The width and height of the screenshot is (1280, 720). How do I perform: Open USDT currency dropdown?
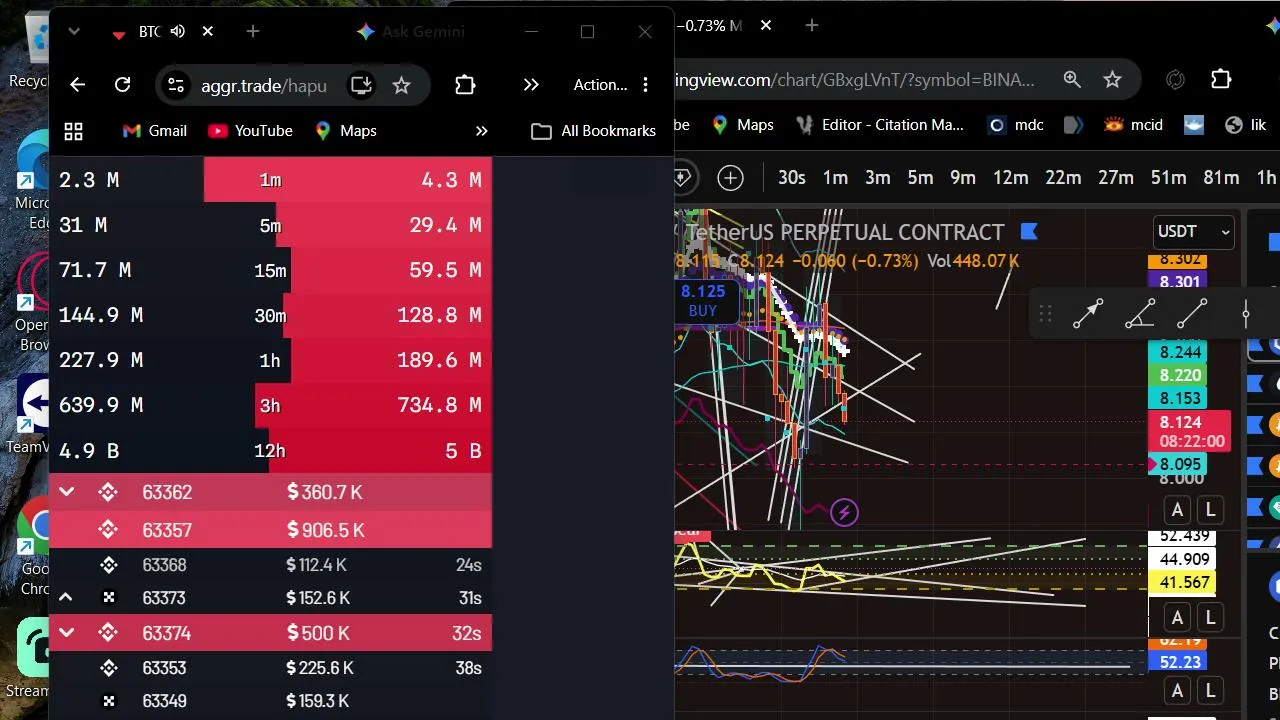point(1193,232)
